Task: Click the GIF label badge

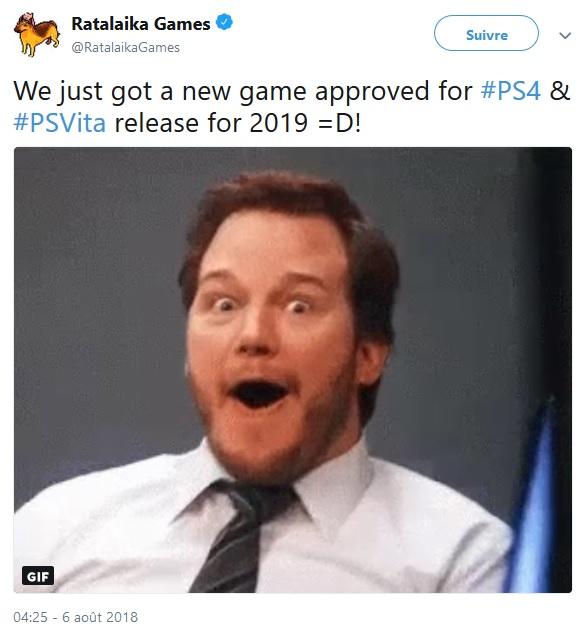Action: (38, 576)
